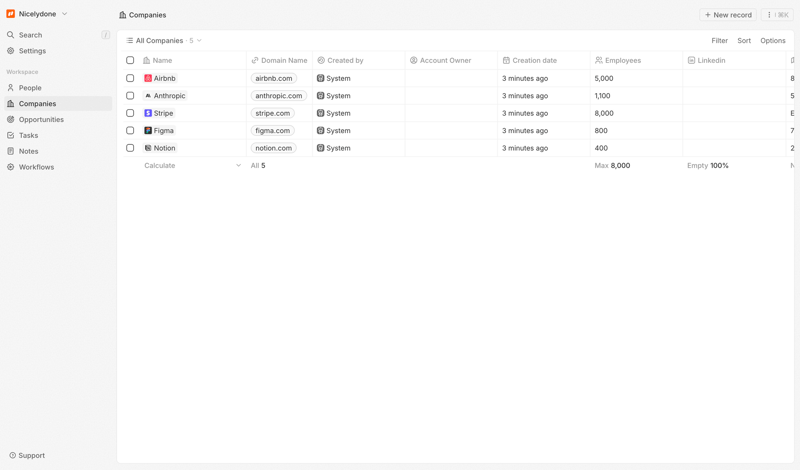Click the Domain Name column header
The height and width of the screenshot is (470, 800).
pos(280,60)
